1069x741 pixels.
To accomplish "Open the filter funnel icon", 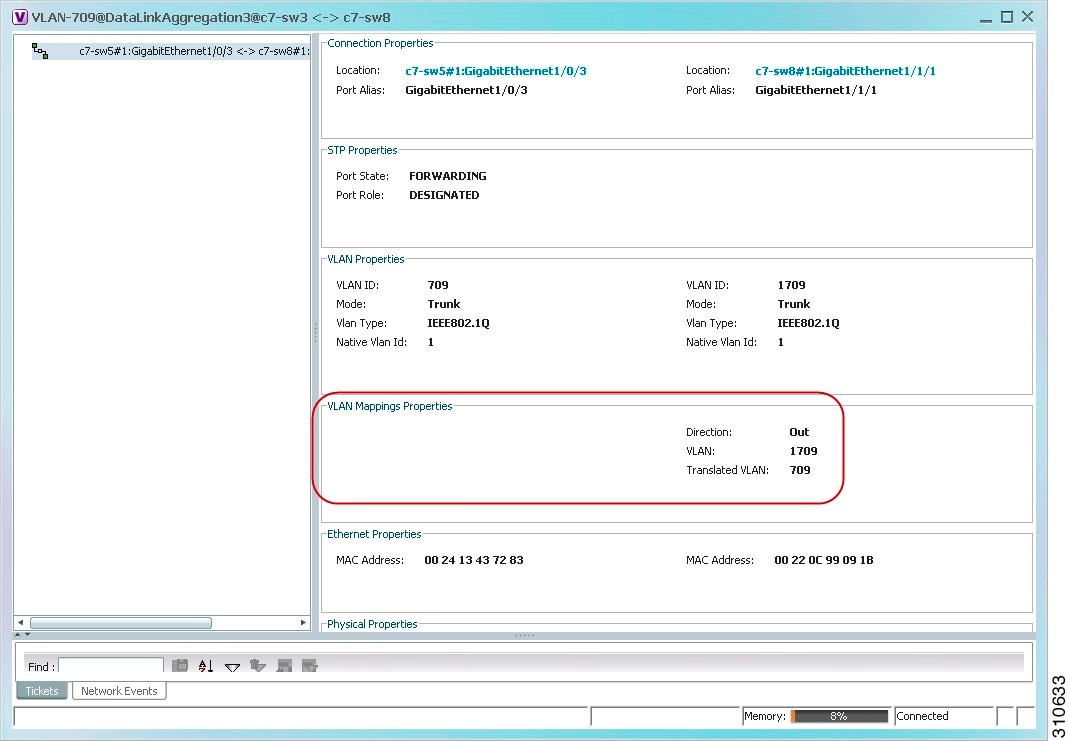I will pyautogui.click(x=232, y=666).
